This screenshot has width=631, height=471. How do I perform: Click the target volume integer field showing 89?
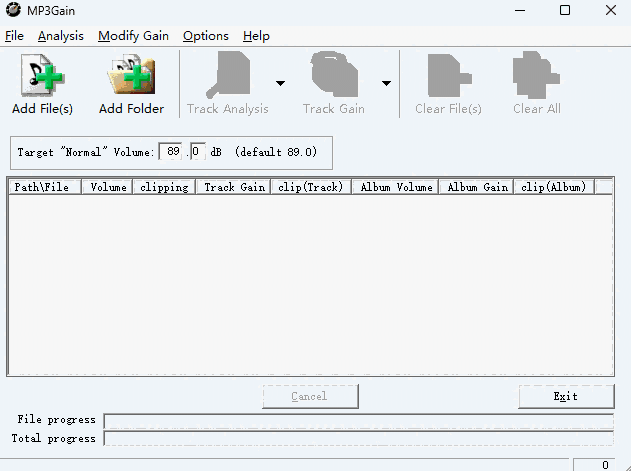pyautogui.click(x=171, y=151)
